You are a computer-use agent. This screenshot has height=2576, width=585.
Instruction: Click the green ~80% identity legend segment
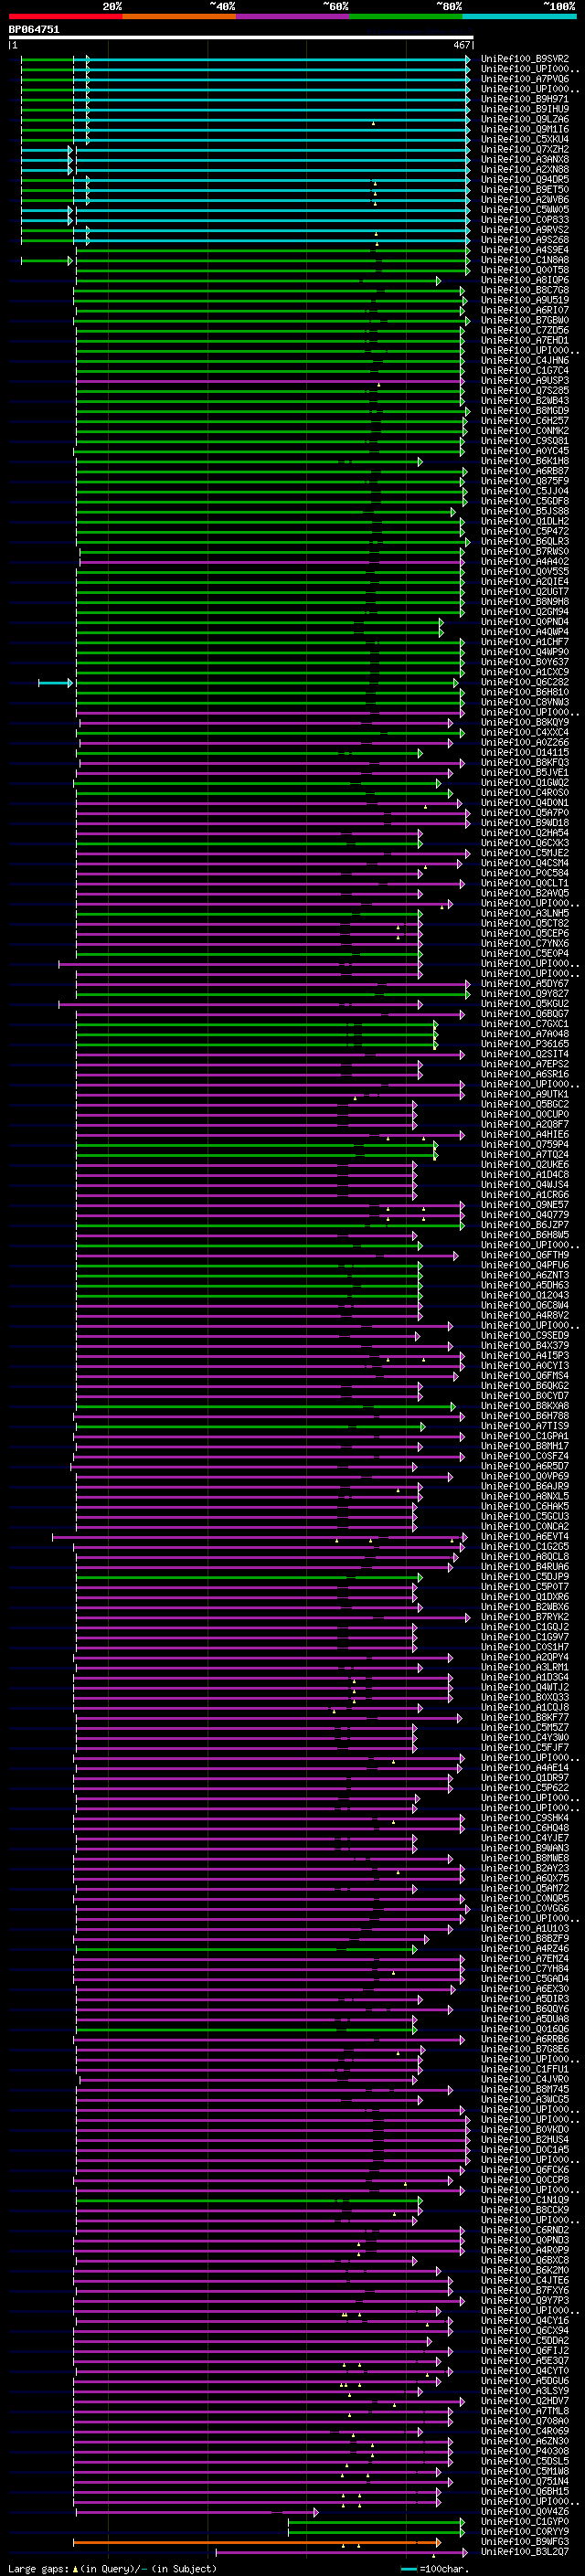[x=406, y=16]
